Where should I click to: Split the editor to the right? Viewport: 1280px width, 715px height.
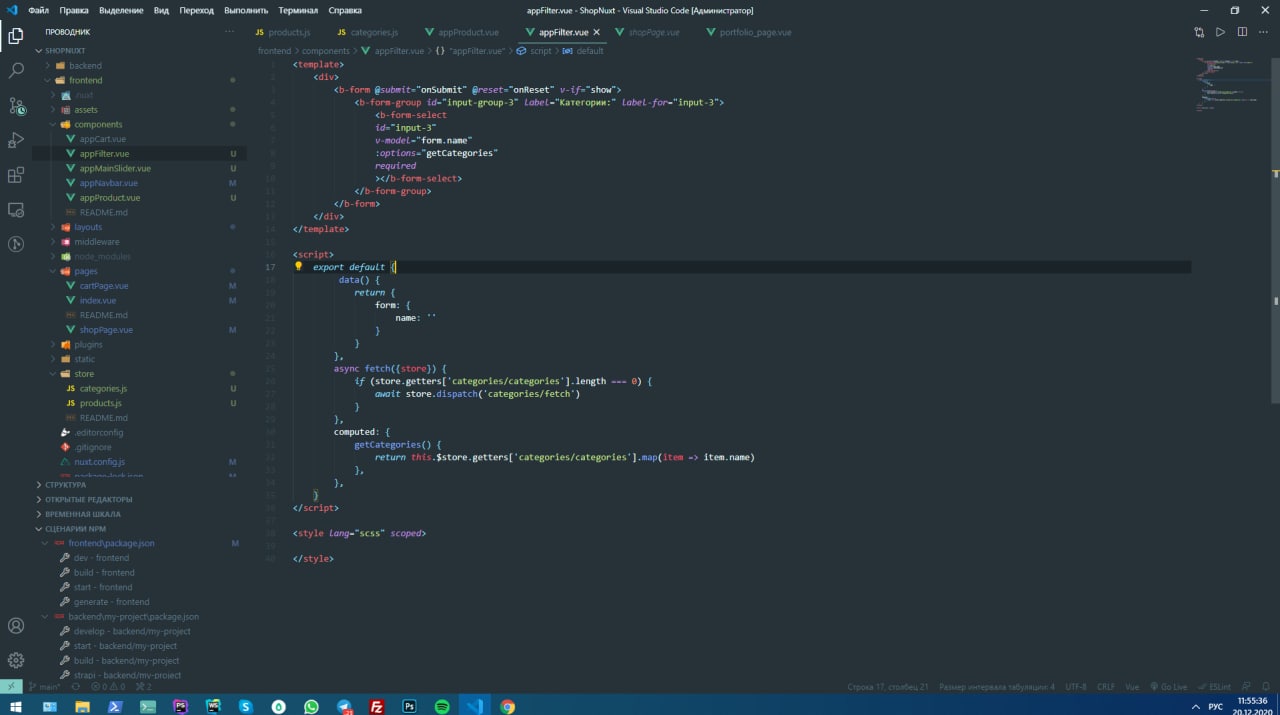pyautogui.click(x=1242, y=32)
